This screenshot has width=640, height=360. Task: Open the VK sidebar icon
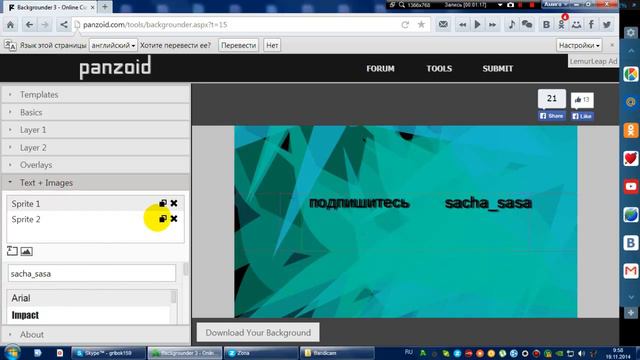click(x=631, y=243)
